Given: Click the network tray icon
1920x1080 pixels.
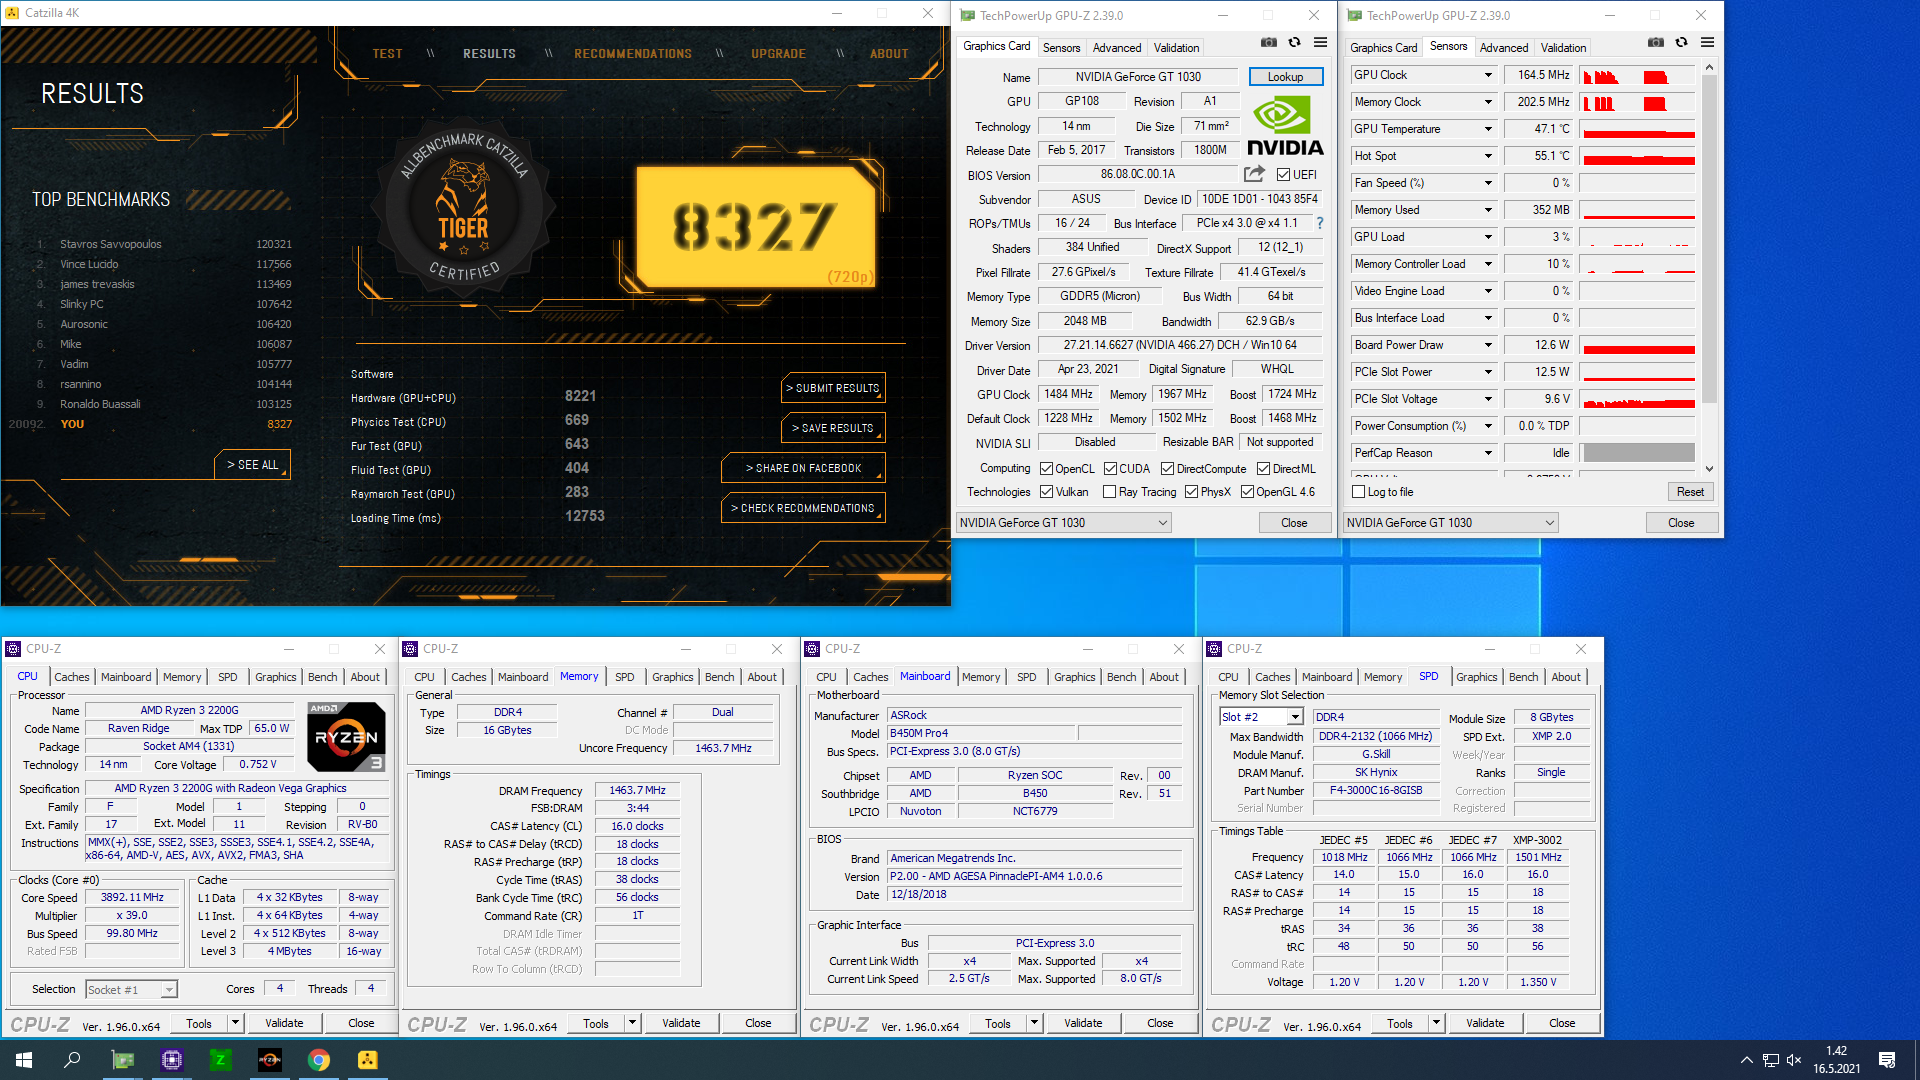Looking at the screenshot, I should point(1770,1060).
